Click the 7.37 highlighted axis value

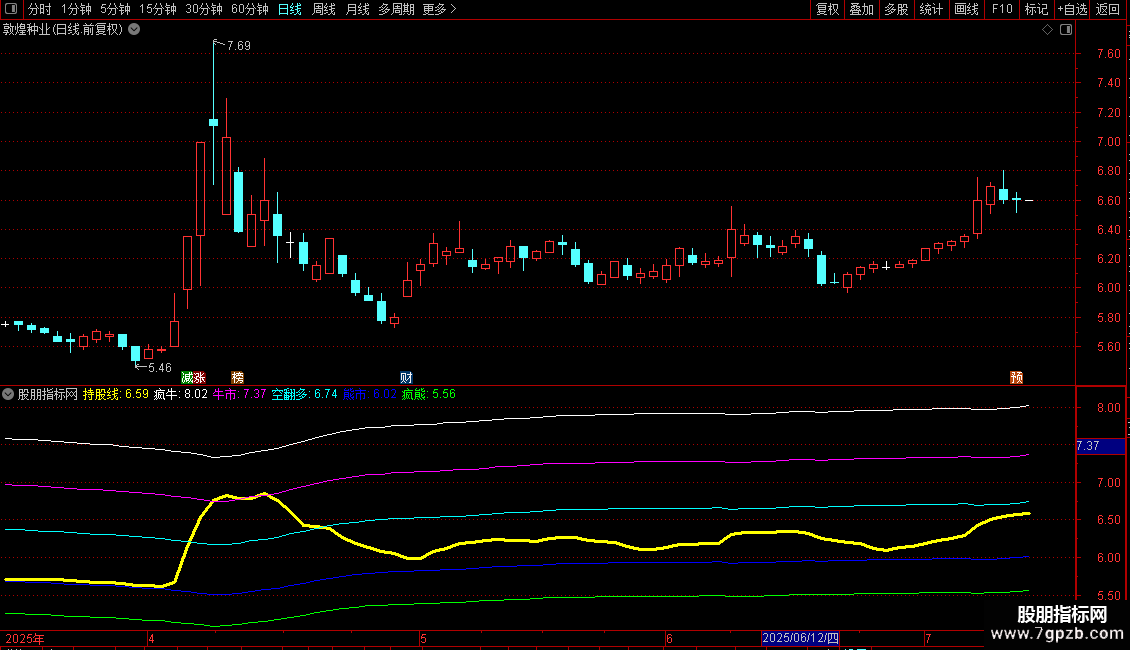(1100, 446)
